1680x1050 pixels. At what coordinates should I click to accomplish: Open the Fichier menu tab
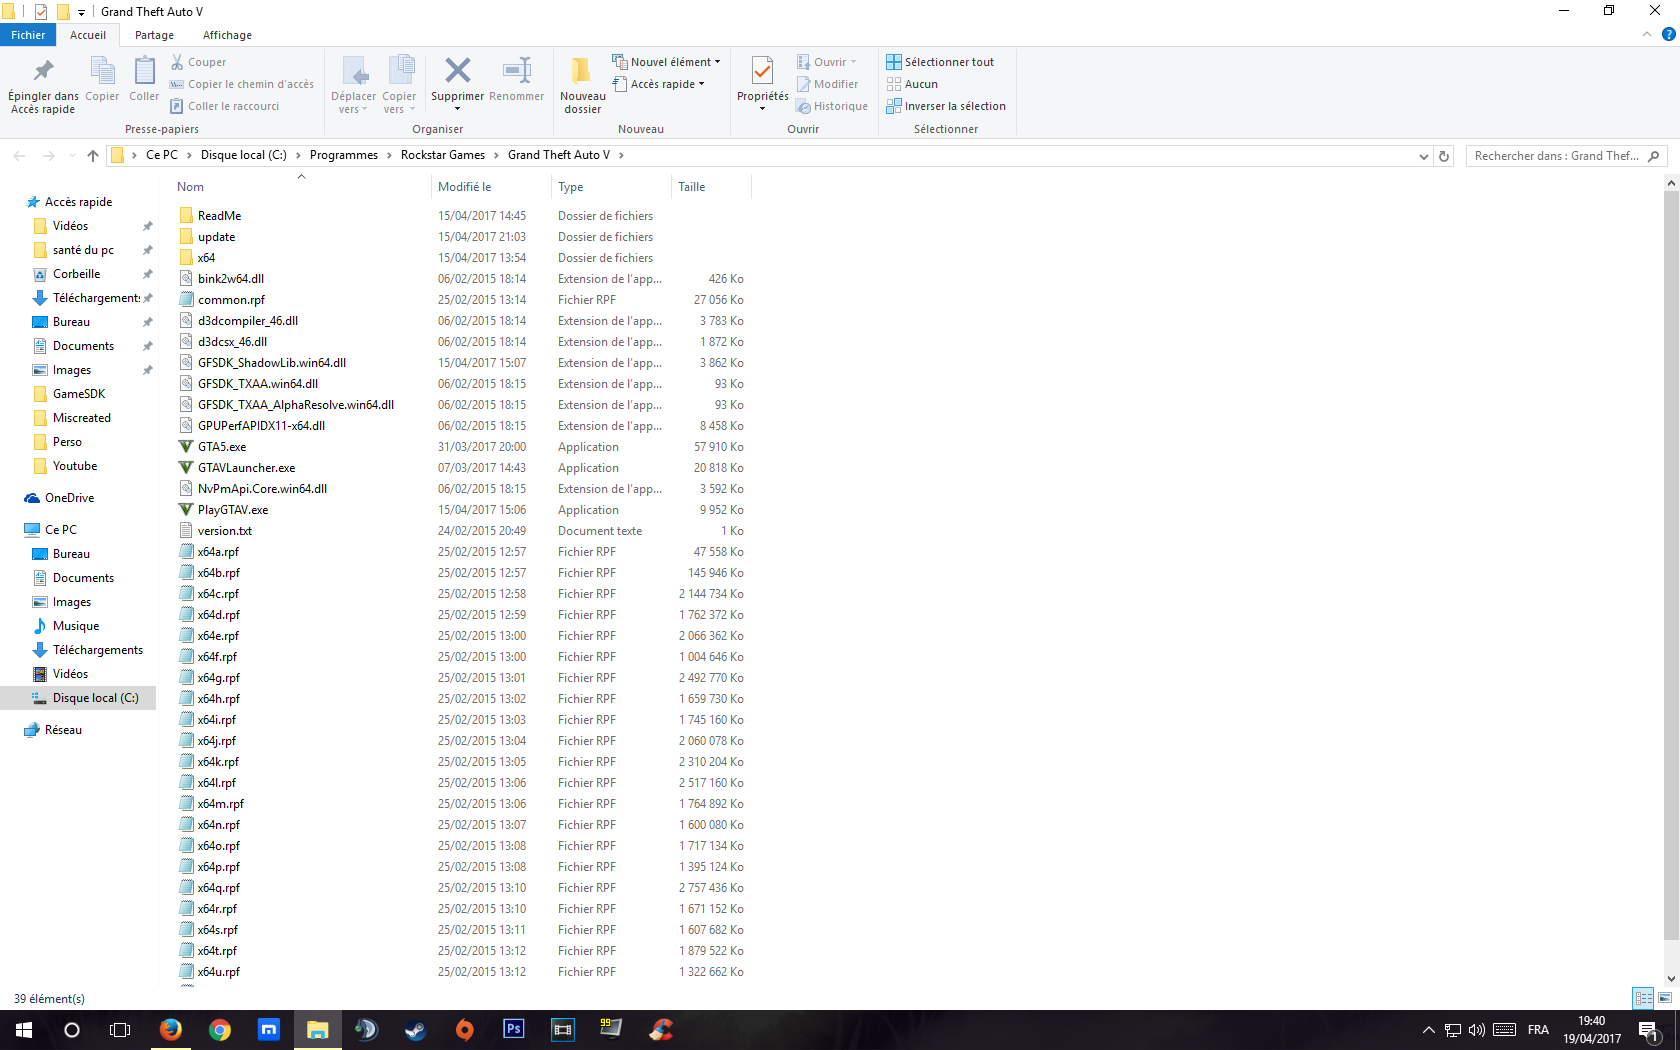pyautogui.click(x=28, y=35)
